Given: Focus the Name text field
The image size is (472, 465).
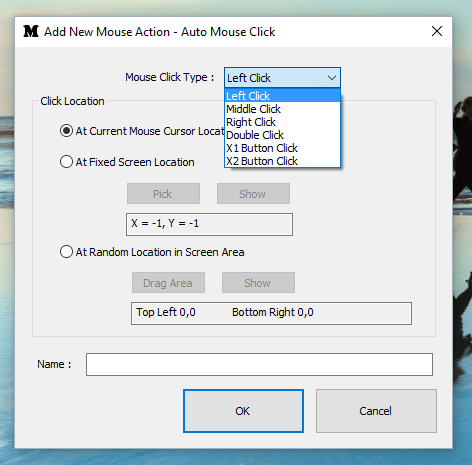Looking at the screenshot, I should [259, 364].
